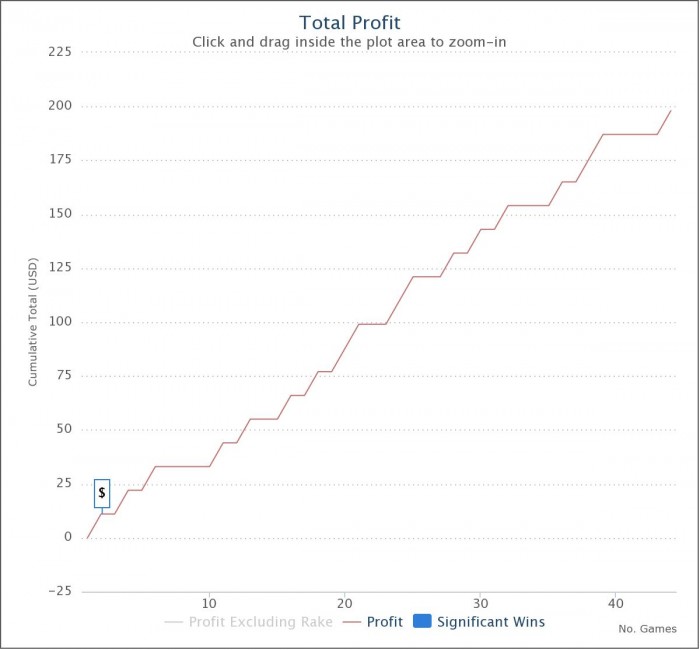This screenshot has width=700, height=650.
Task: Click the −25 y-axis tick label
Action: (59, 592)
